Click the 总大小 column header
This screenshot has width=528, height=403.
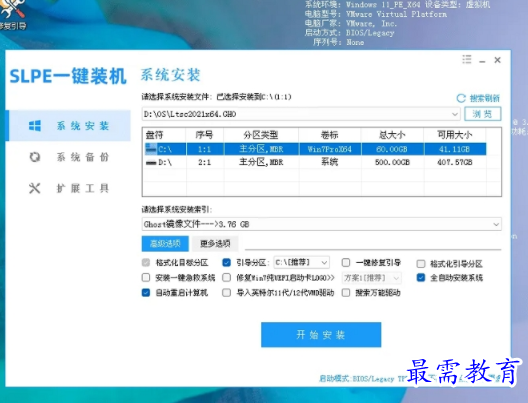392,135
